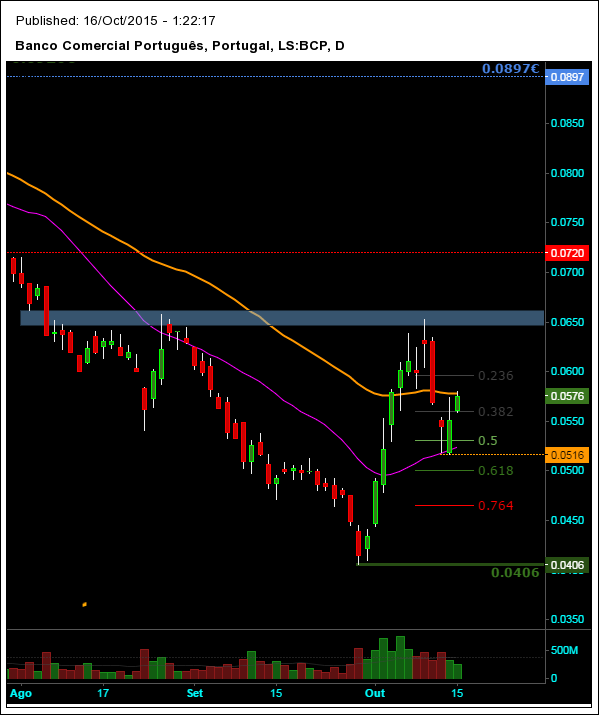Click the 0.0897€ annotation text
The image size is (599, 715).
(511, 69)
